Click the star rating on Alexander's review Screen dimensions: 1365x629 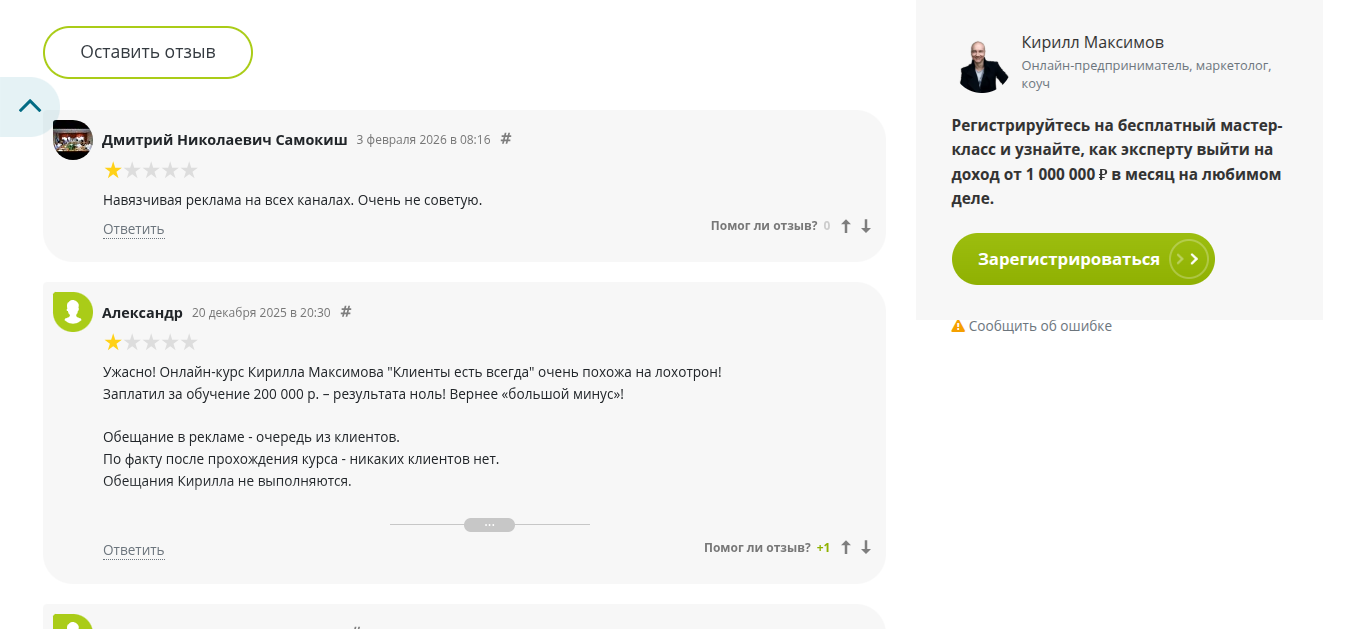151,342
